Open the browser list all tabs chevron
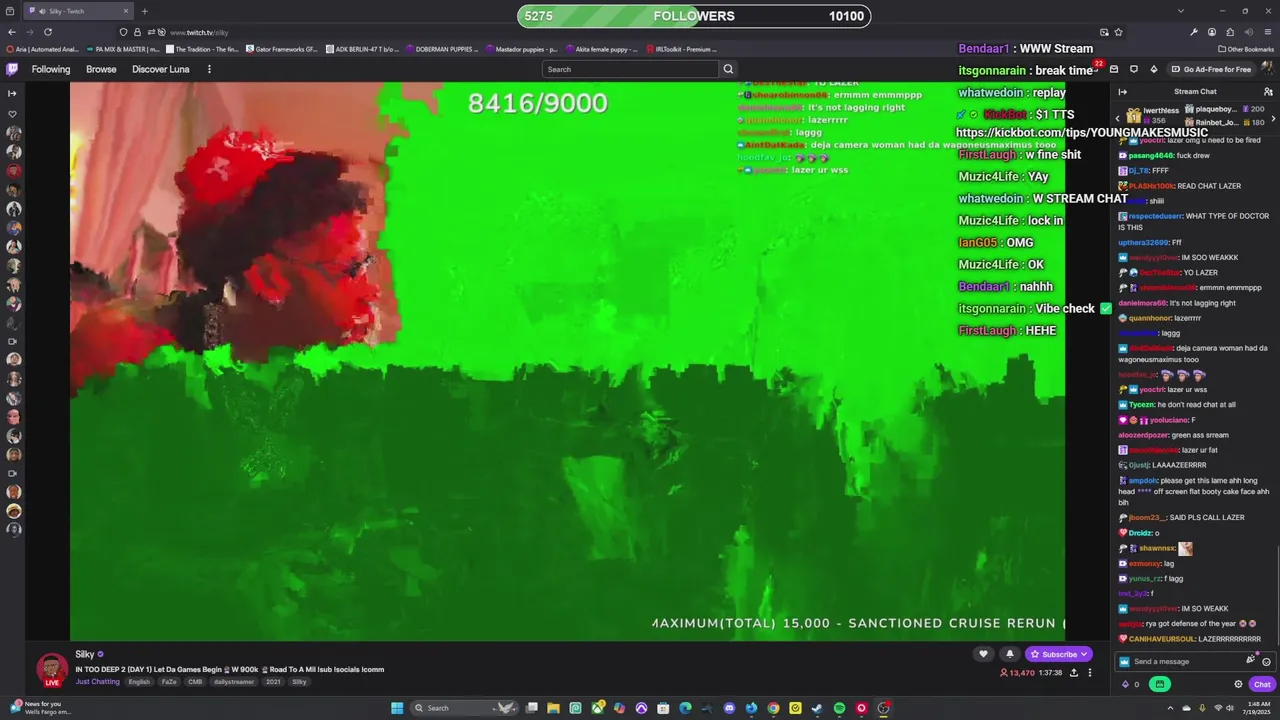1280x720 pixels. (x=1180, y=11)
